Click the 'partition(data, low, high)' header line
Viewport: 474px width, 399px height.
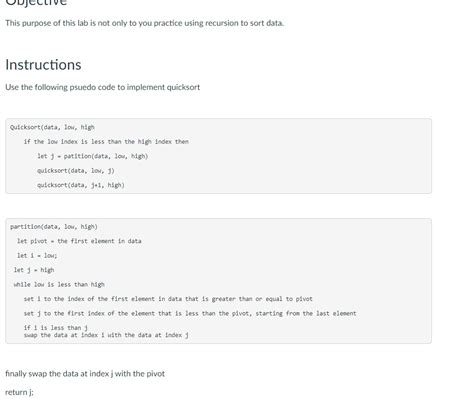54,227
